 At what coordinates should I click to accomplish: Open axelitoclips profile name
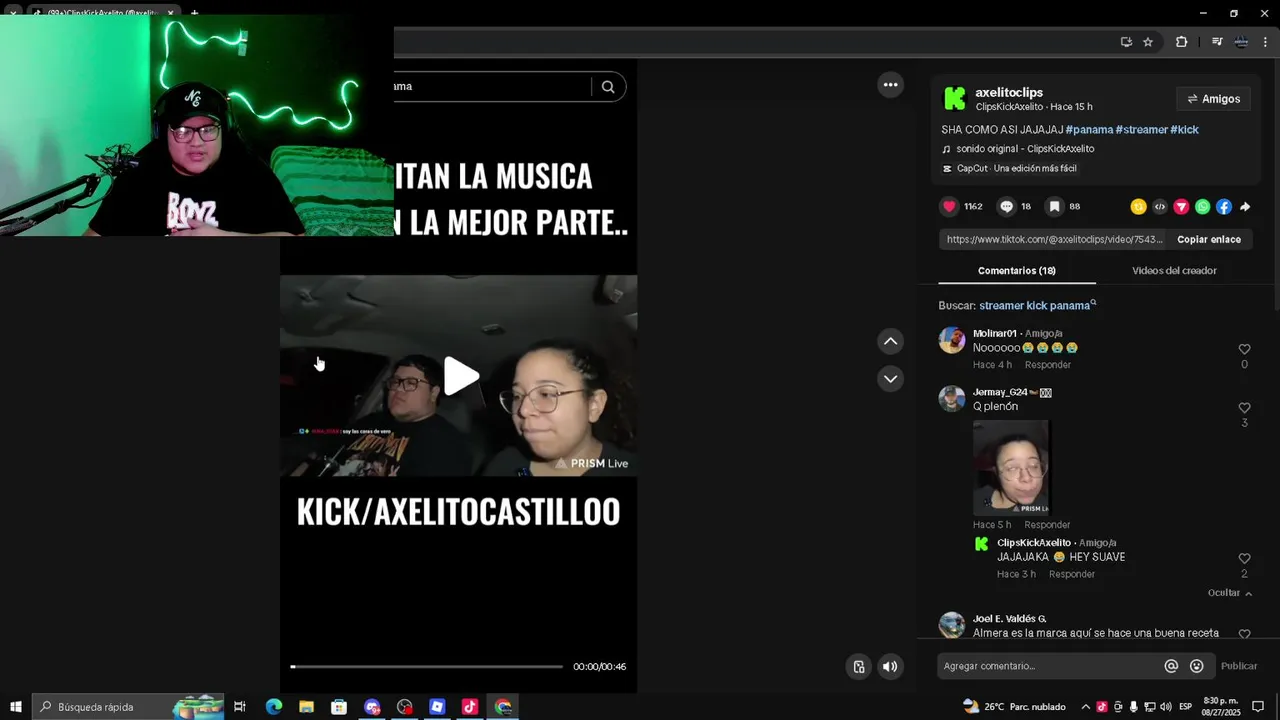1009,92
